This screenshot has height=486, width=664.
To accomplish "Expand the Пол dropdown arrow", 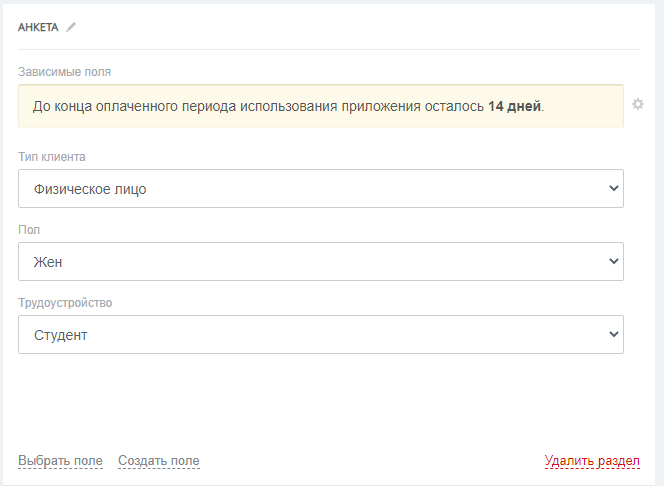I will tap(613, 261).
